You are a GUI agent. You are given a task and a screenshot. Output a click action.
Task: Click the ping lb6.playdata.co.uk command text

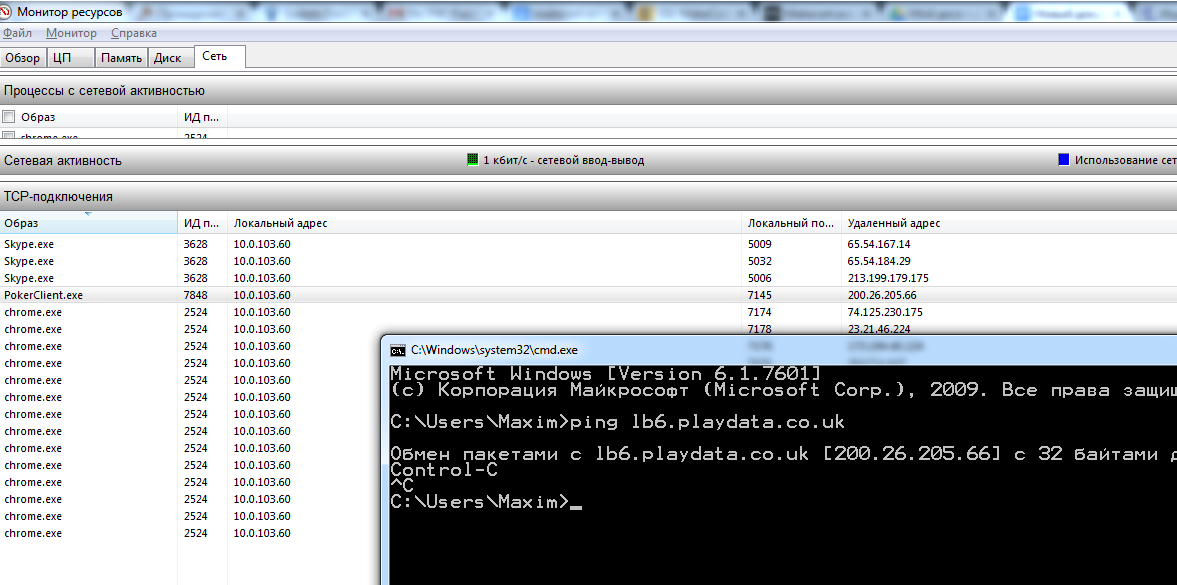click(707, 422)
